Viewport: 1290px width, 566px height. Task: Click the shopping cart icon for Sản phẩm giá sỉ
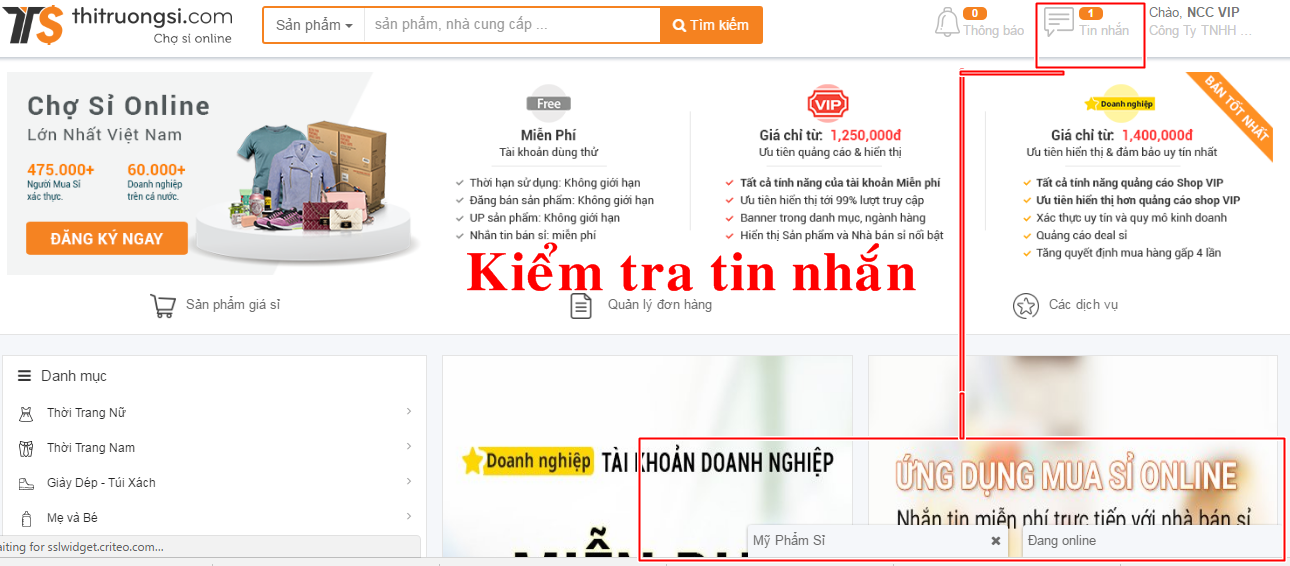[x=163, y=305]
